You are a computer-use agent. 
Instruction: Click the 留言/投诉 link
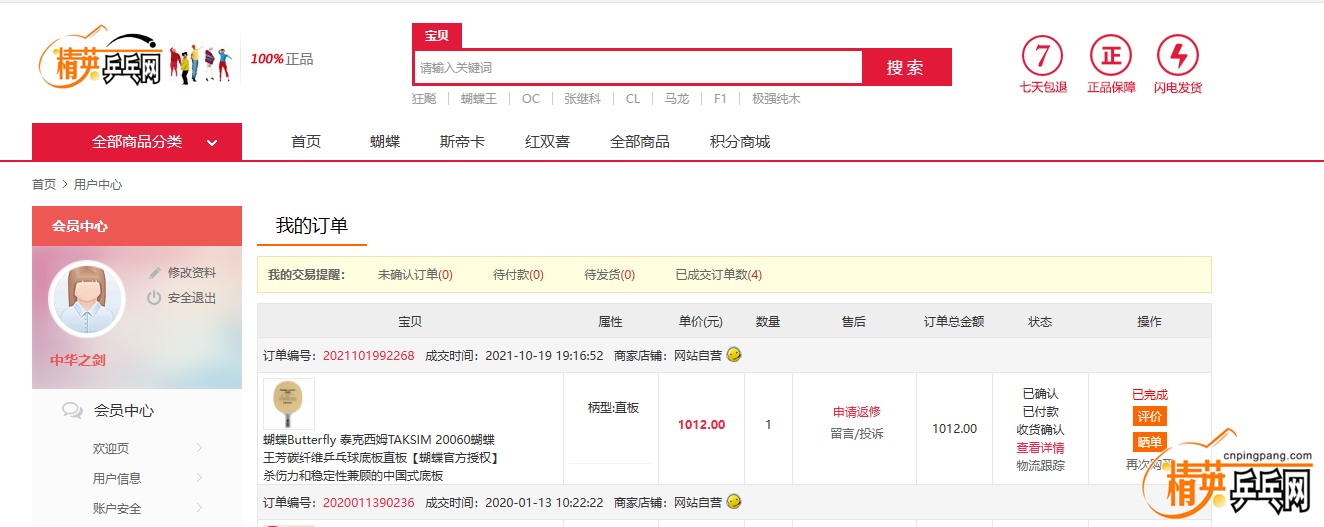pyautogui.click(x=856, y=434)
